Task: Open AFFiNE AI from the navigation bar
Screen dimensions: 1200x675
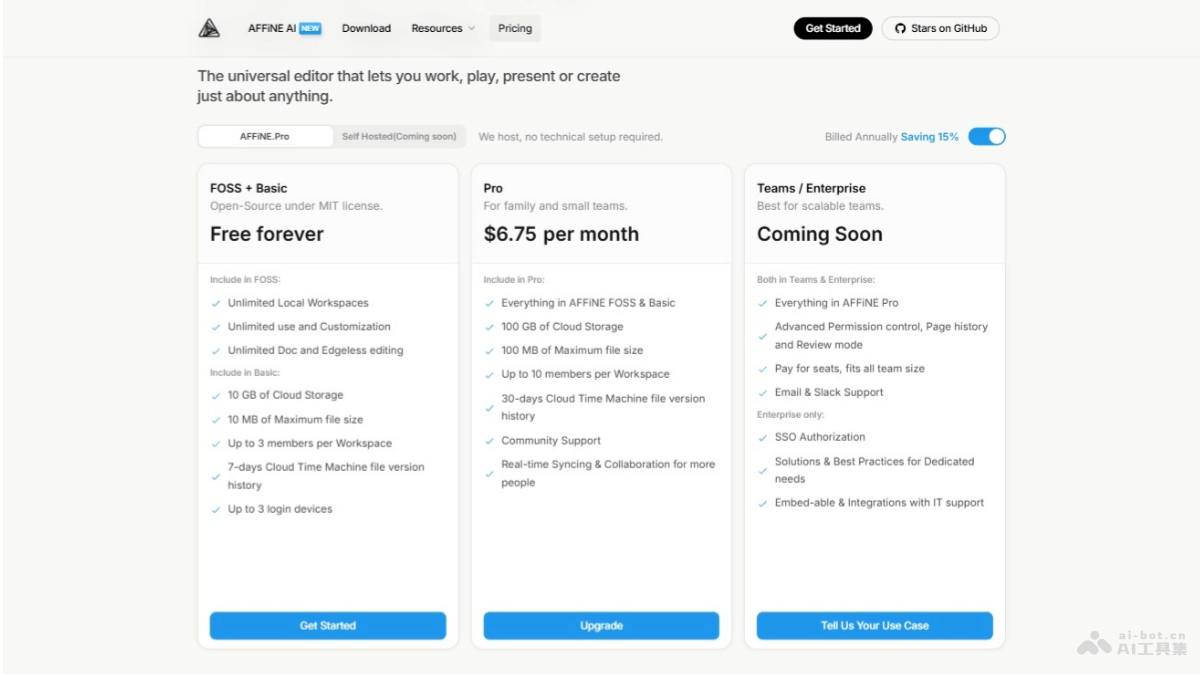Action: pos(272,29)
